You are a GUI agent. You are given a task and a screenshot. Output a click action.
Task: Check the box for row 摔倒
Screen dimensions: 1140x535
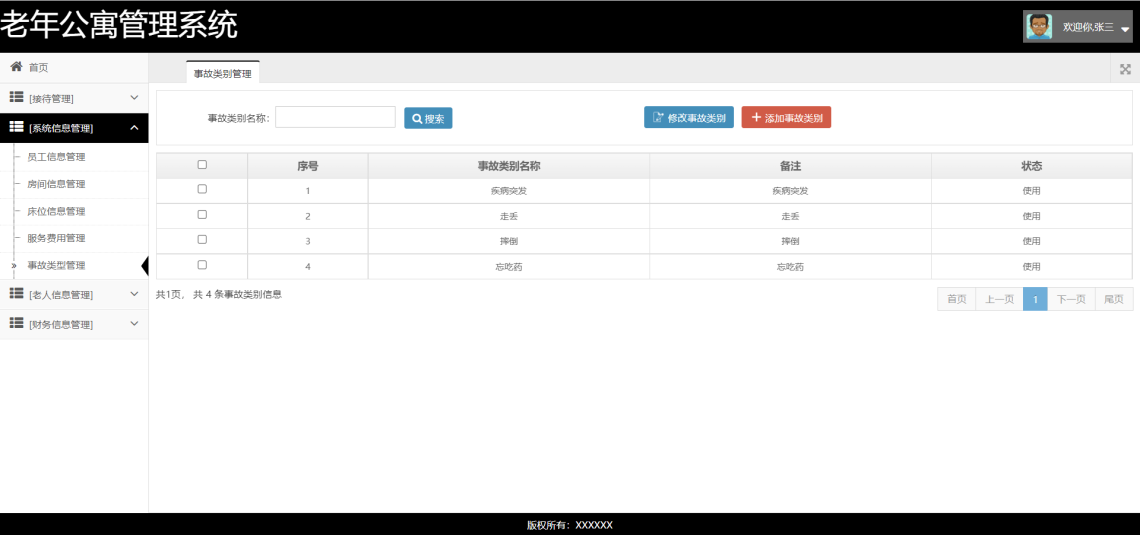point(202,239)
